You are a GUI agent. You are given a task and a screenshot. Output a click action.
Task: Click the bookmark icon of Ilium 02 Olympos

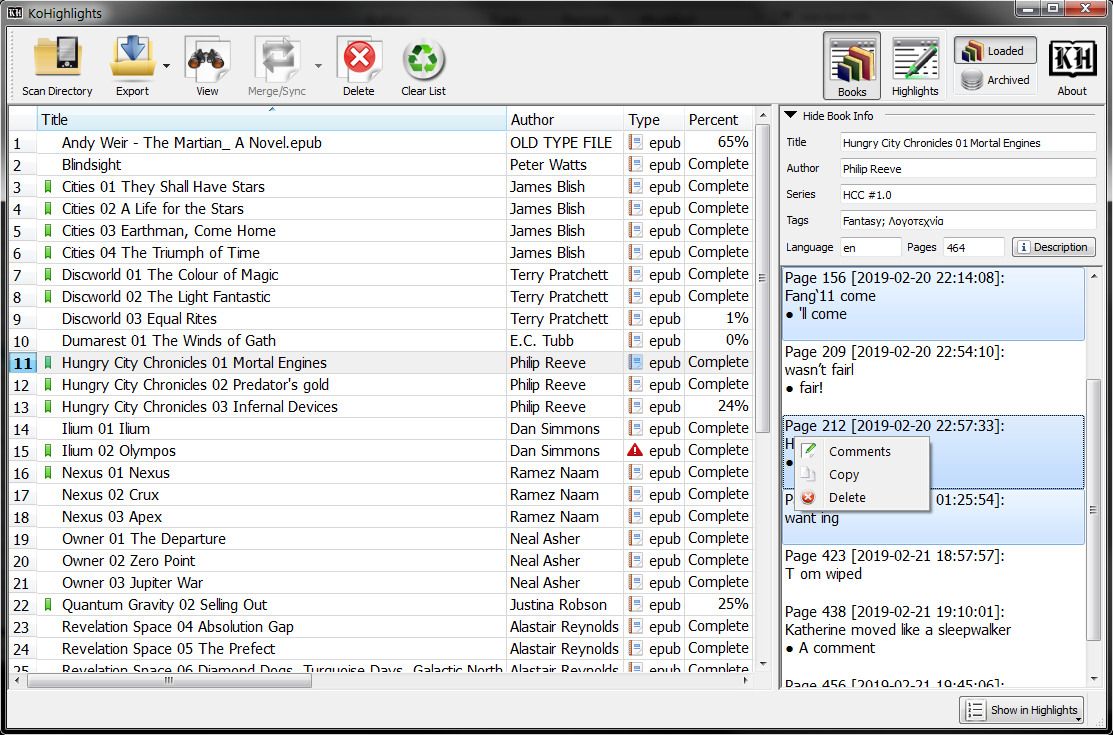(x=48, y=450)
